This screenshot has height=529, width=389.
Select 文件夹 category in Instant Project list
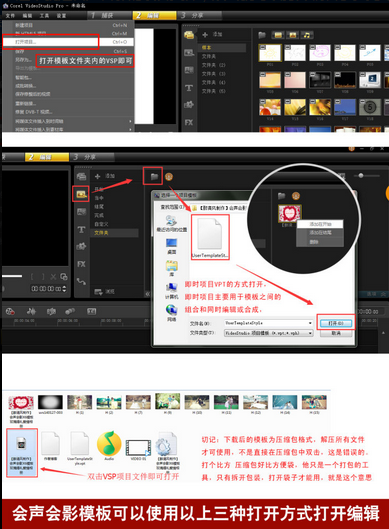pos(114,233)
